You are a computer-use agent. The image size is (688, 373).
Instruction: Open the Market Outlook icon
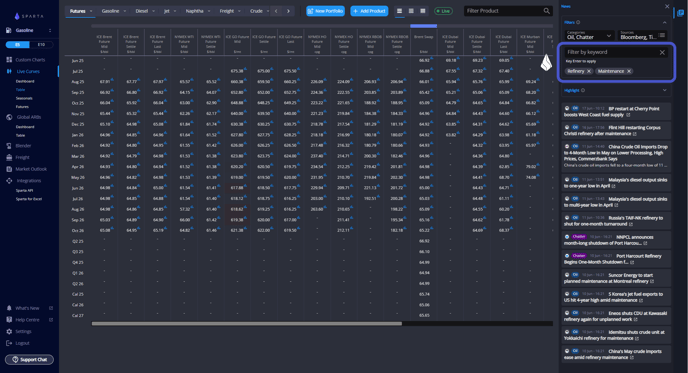click(x=9, y=169)
